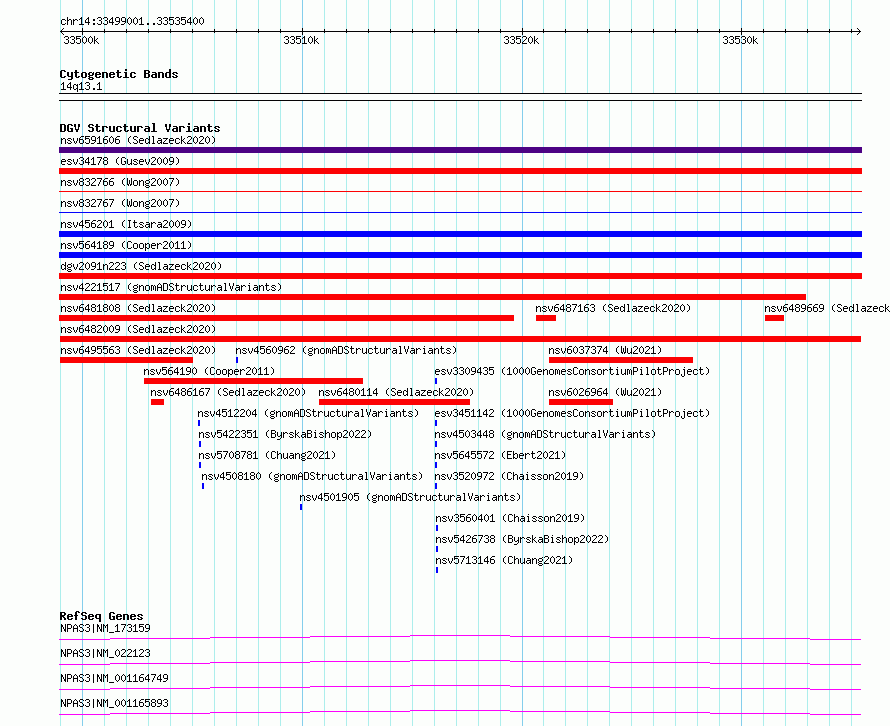This screenshot has height=726, width=890.
Task: Click the red bar under nsv6480114
Action: (394, 402)
